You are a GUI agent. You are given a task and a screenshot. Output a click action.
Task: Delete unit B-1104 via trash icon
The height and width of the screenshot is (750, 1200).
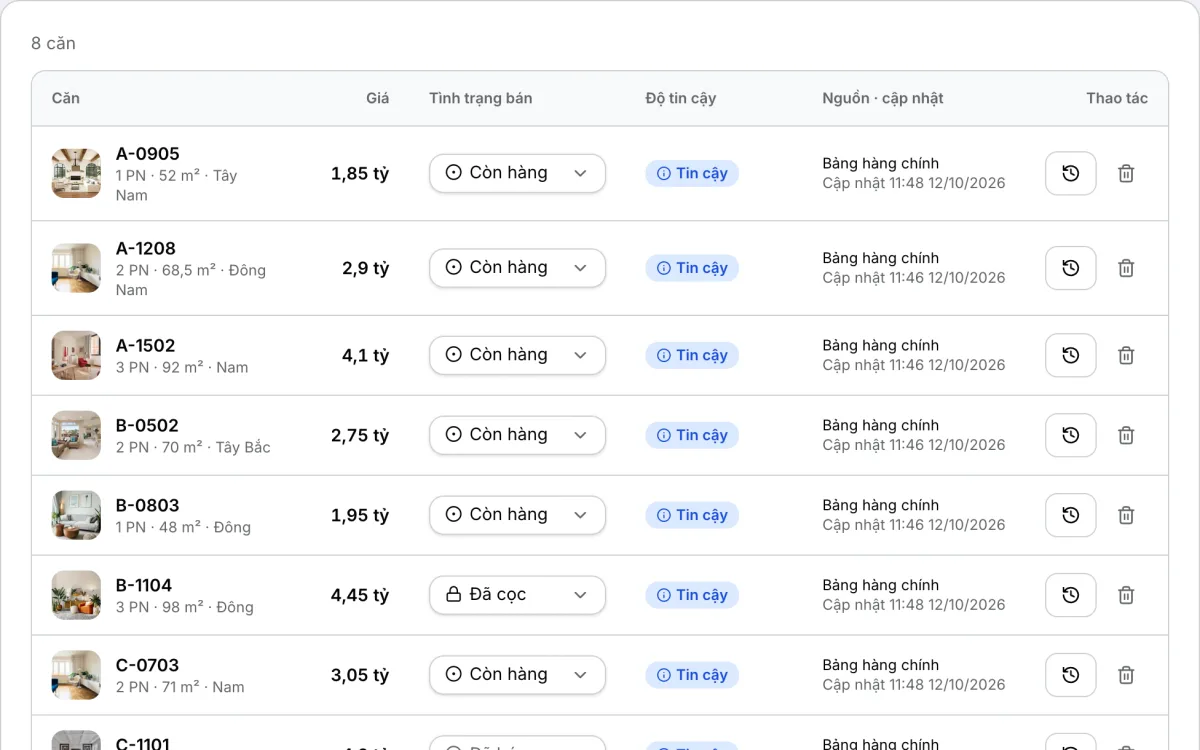click(1126, 595)
